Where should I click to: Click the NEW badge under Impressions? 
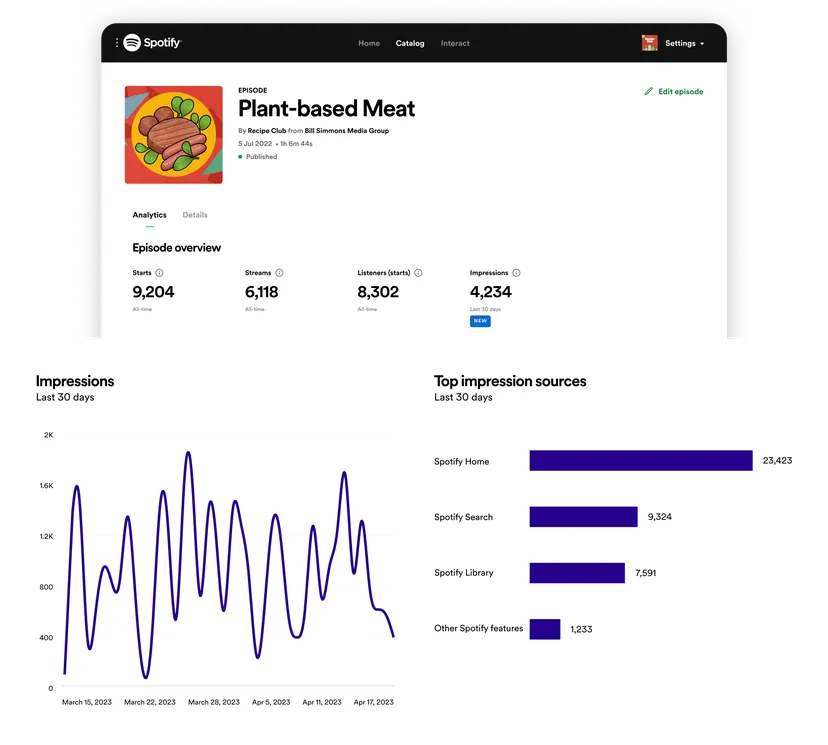click(x=480, y=321)
